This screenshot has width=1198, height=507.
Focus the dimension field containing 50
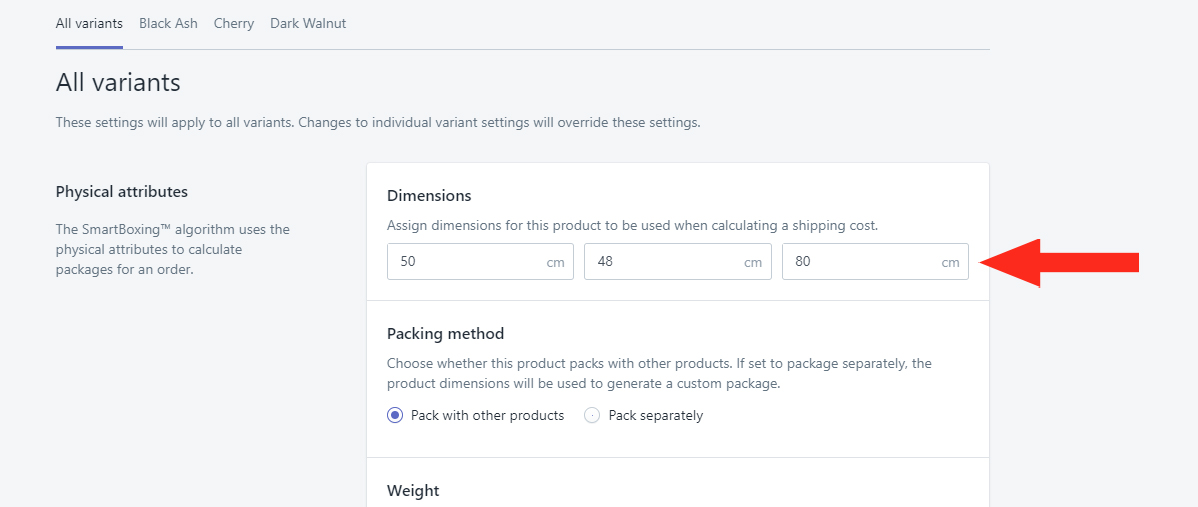pos(481,262)
